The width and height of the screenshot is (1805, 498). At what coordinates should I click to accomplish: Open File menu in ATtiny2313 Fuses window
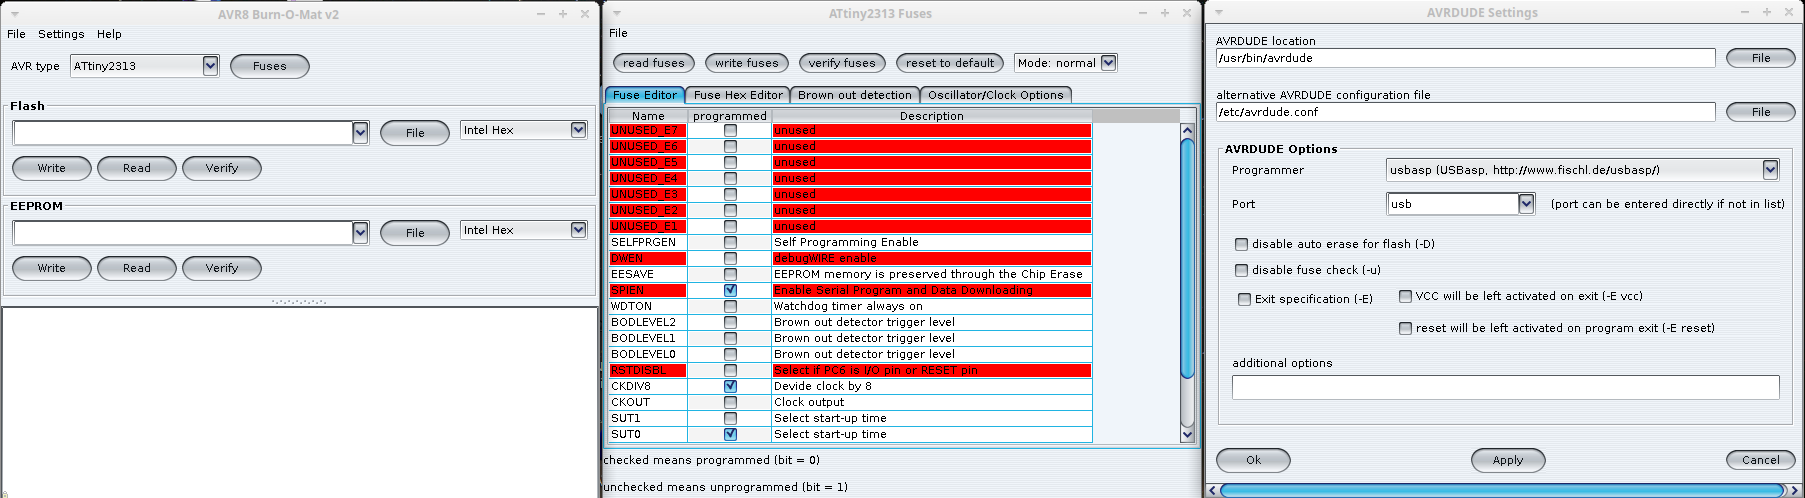pyautogui.click(x=618, y=33)
